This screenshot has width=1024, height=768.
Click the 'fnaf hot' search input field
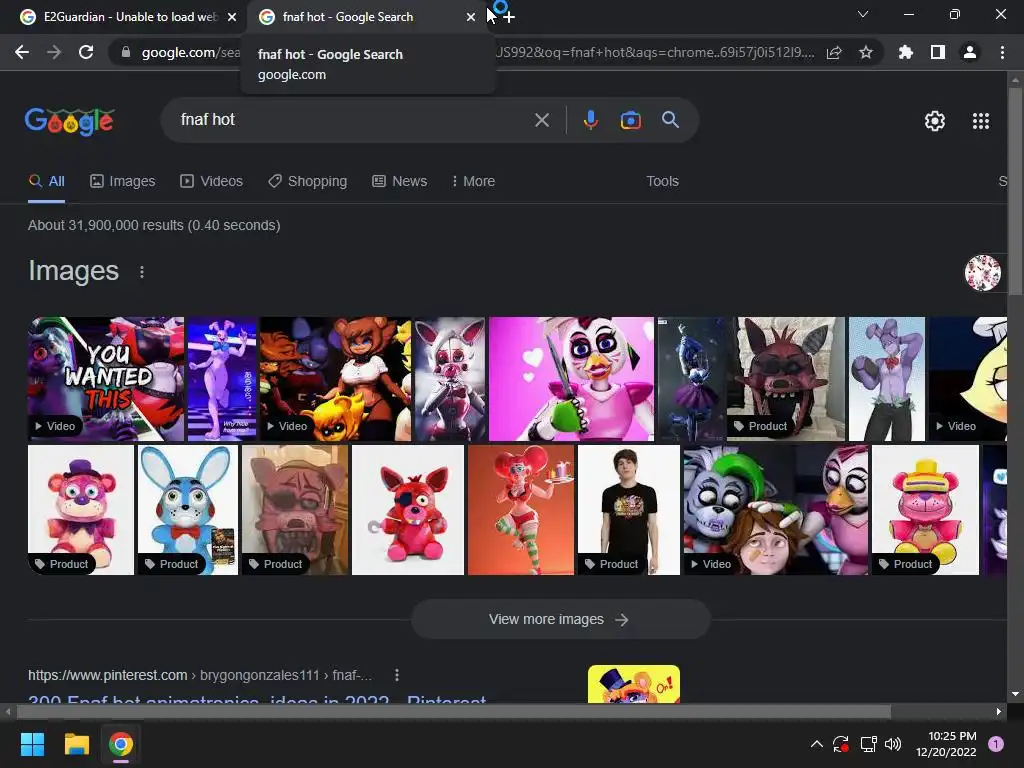pyautogui.click(x=353, y=120)
